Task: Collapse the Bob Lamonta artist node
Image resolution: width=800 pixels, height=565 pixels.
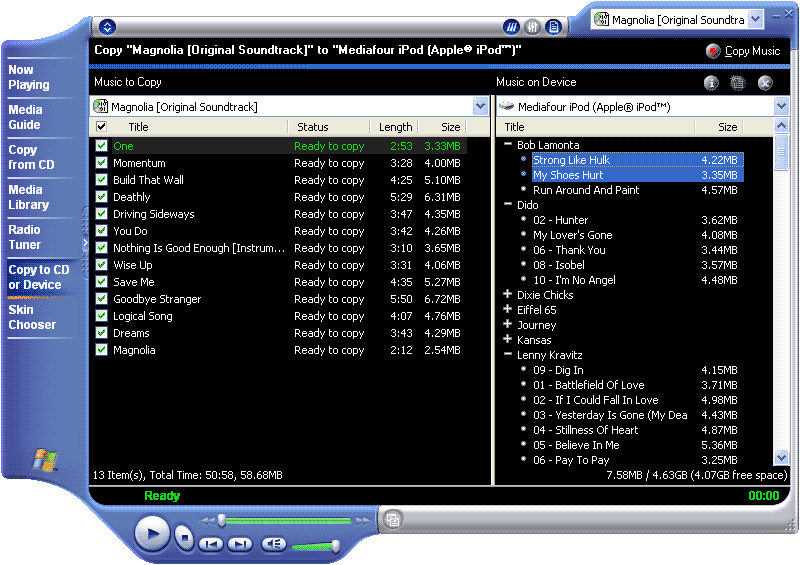Action: (x=508, y=144)
